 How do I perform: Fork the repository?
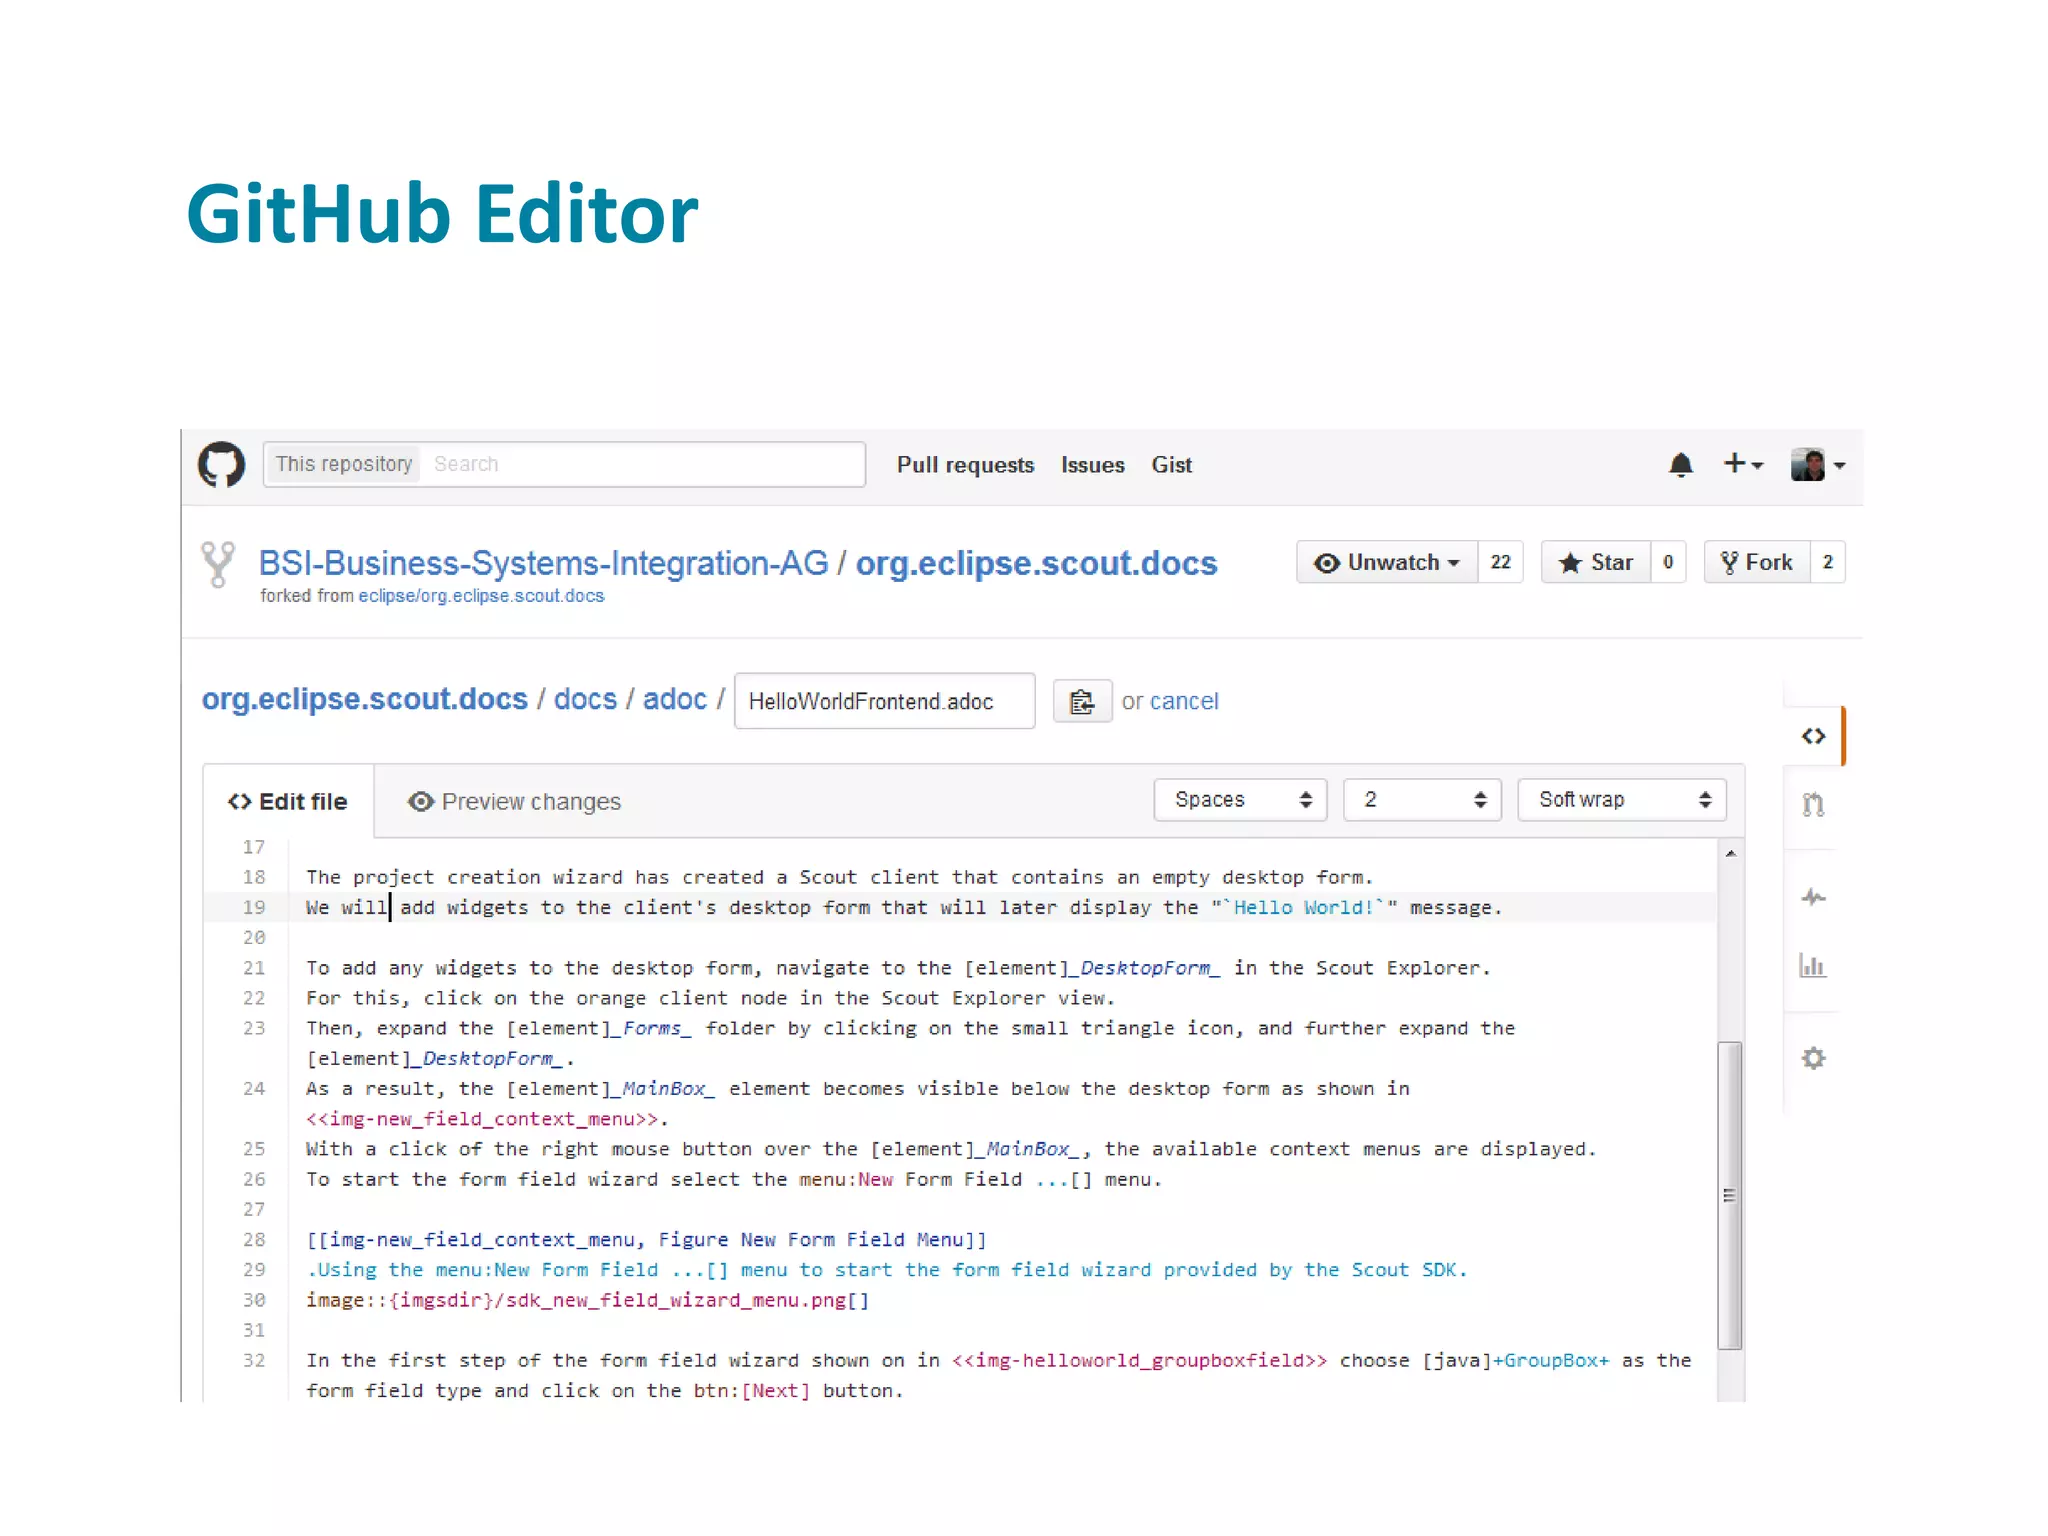[1757, 562]
